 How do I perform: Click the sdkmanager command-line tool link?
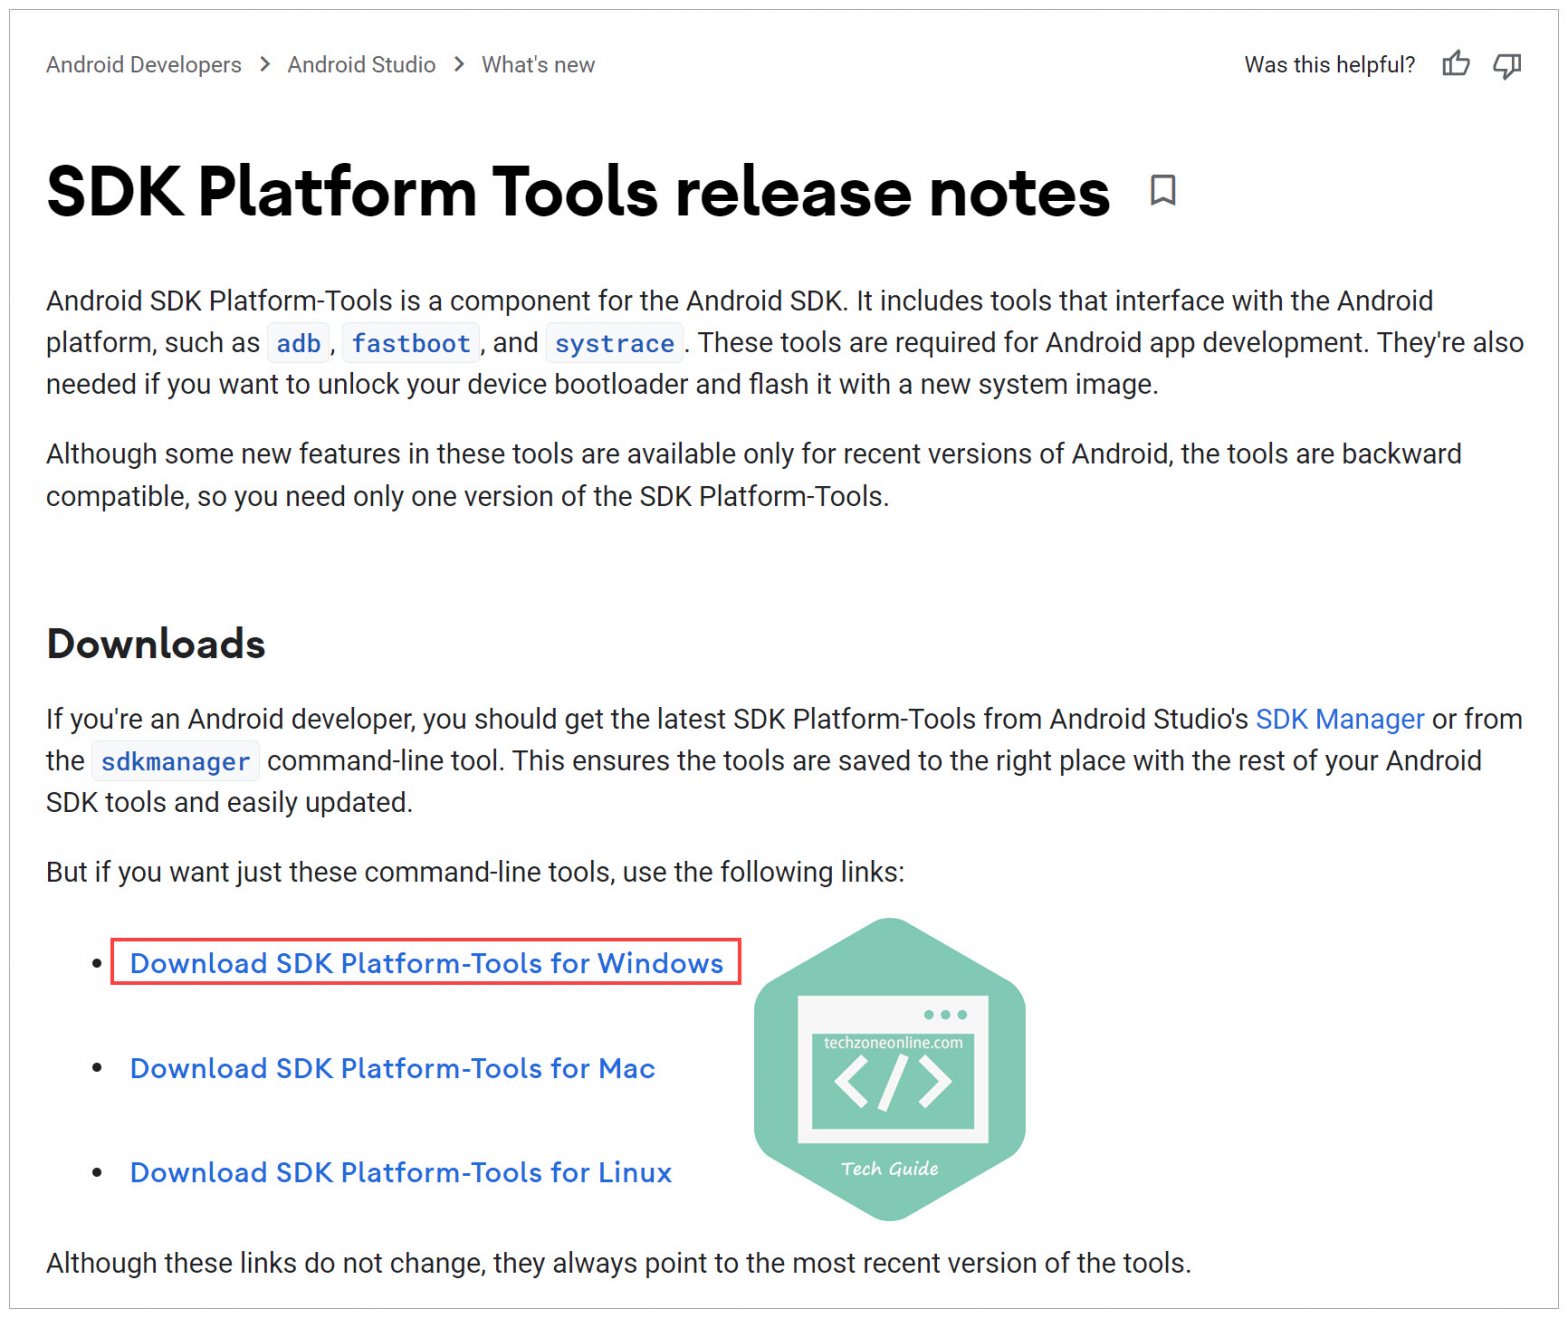point(175,761)
